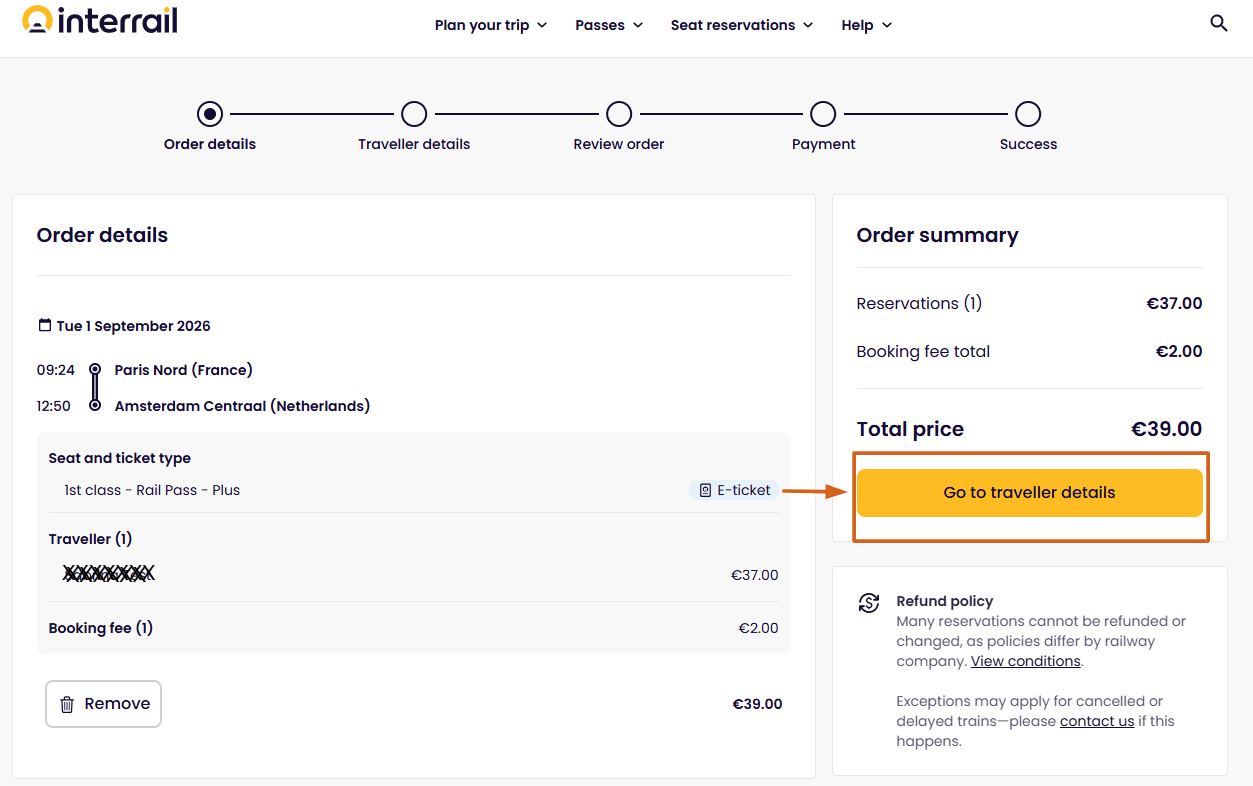Expand the Plan your trip menu
1253x786 pixels.
pyautogui.click(x=491, y=25)
